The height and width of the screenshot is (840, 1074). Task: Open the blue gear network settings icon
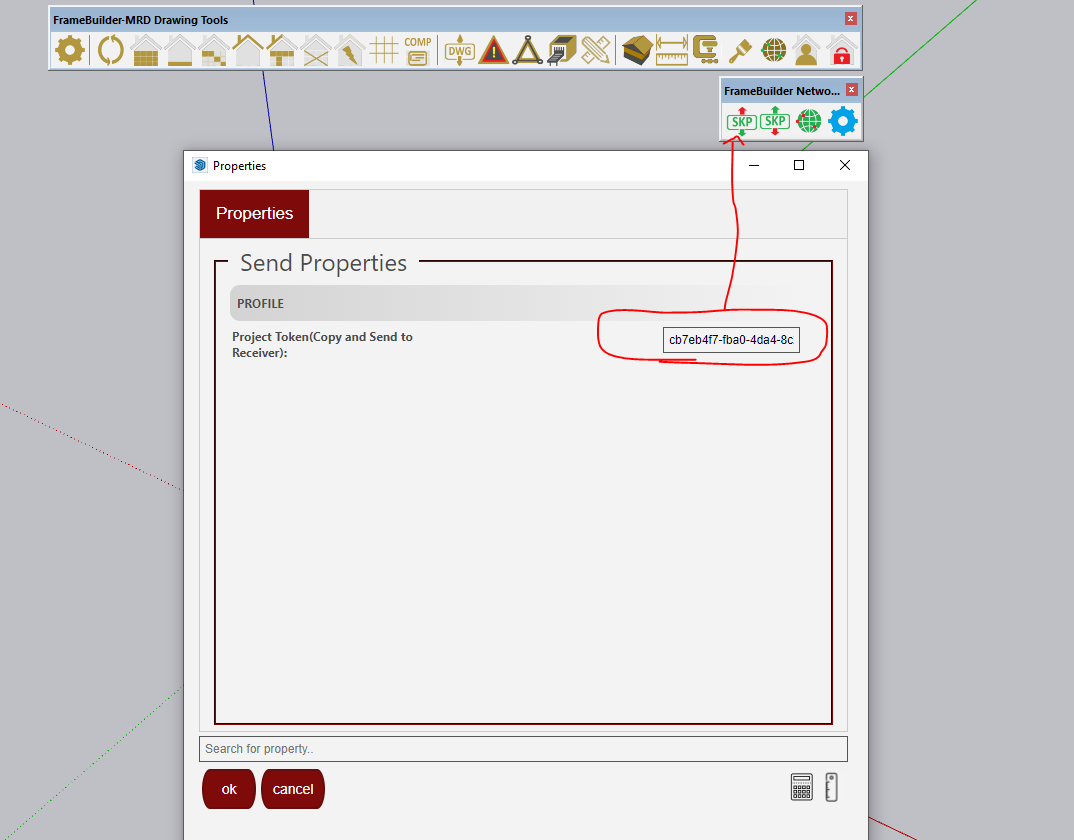[842, 121]
